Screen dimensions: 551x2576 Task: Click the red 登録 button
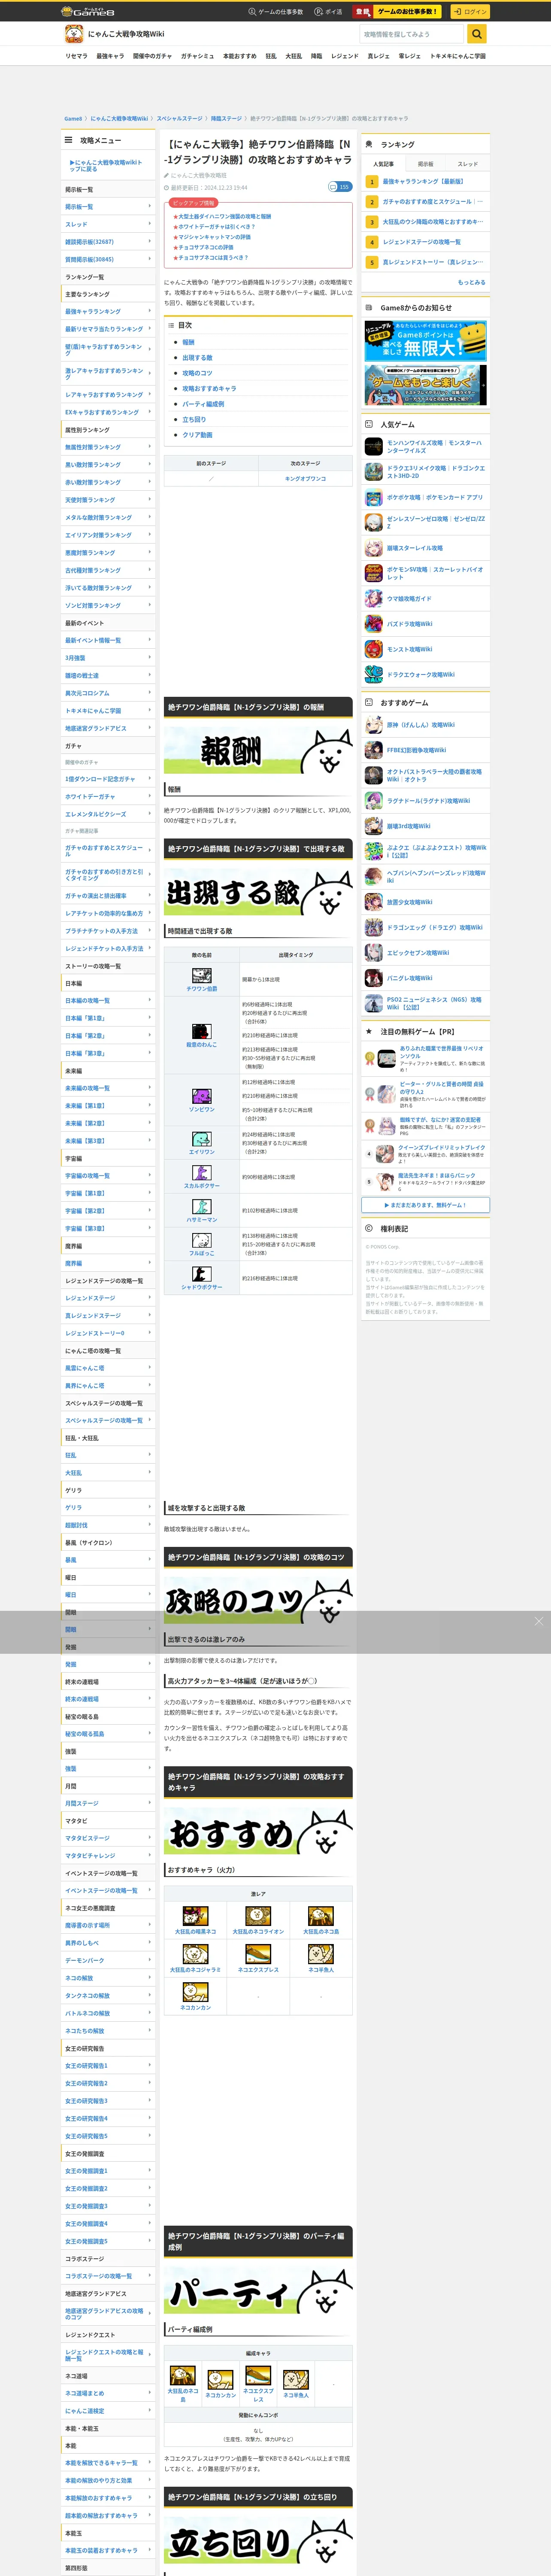[362, 12]
